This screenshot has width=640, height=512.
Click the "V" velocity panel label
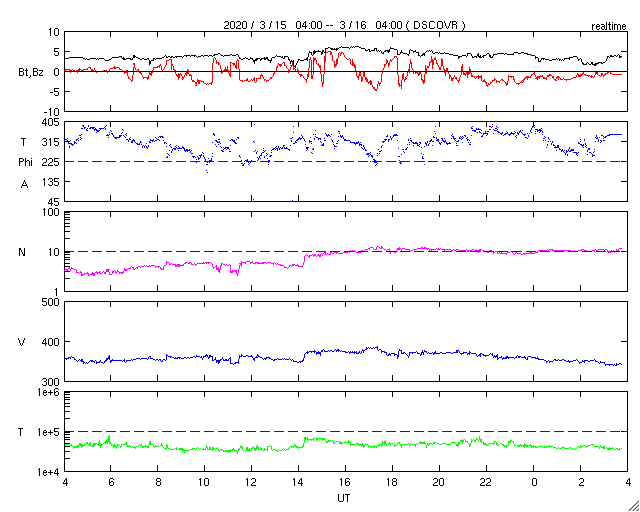(22, 342)
